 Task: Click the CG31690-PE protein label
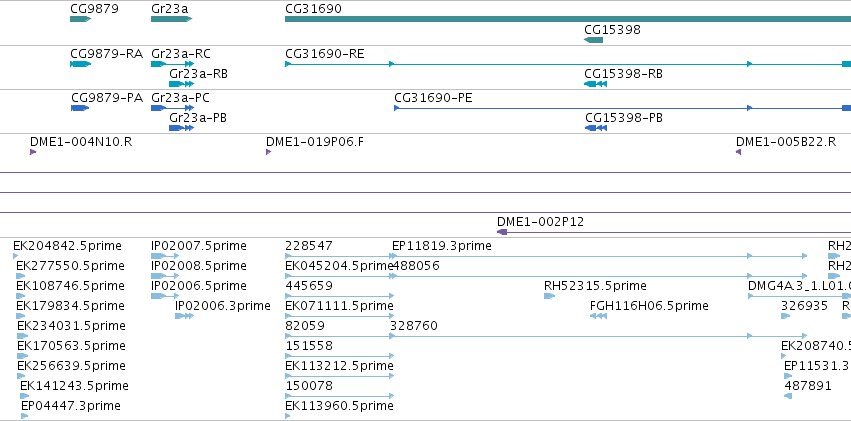[x=433, y=98]
